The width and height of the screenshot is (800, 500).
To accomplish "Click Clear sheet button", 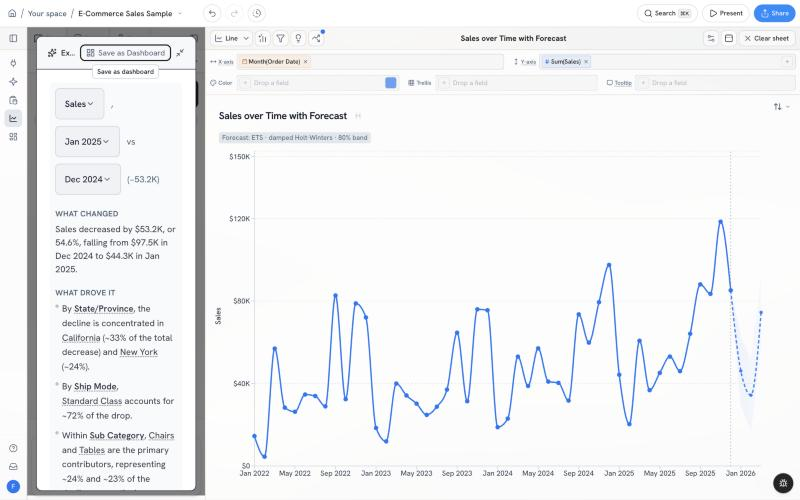I will (x=767, y=38).
